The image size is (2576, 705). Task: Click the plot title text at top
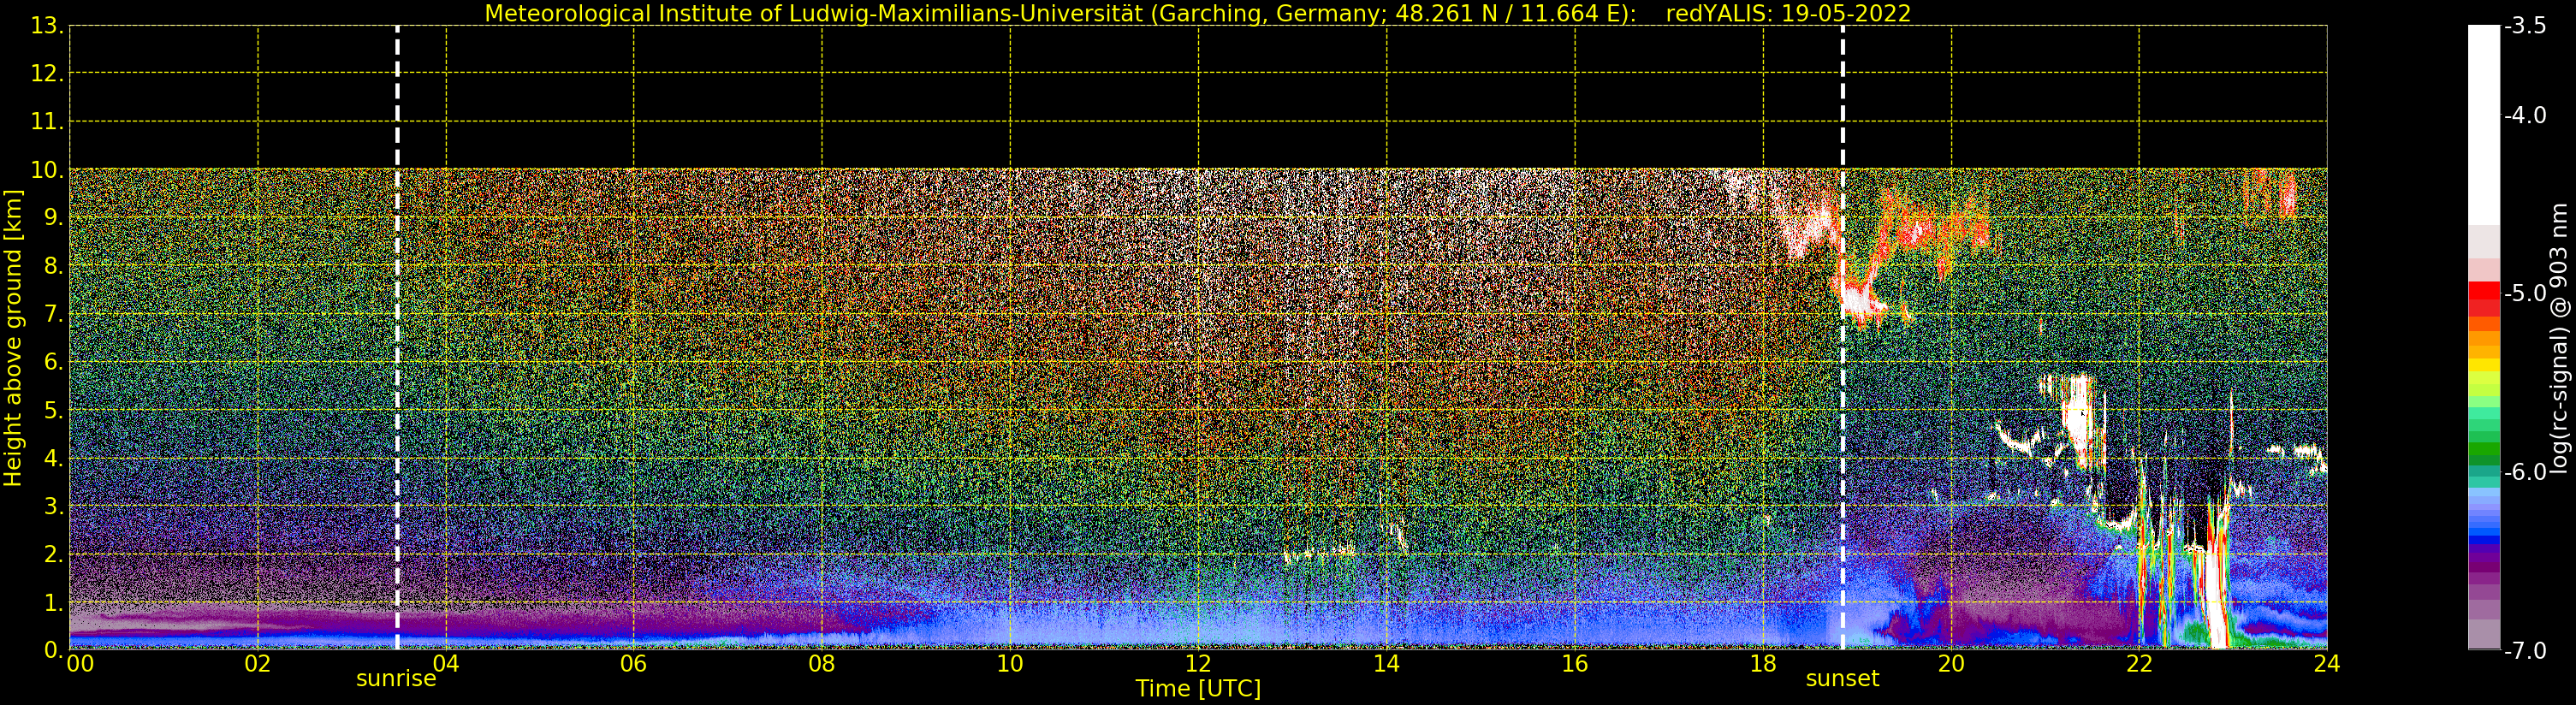(1197, 13)
